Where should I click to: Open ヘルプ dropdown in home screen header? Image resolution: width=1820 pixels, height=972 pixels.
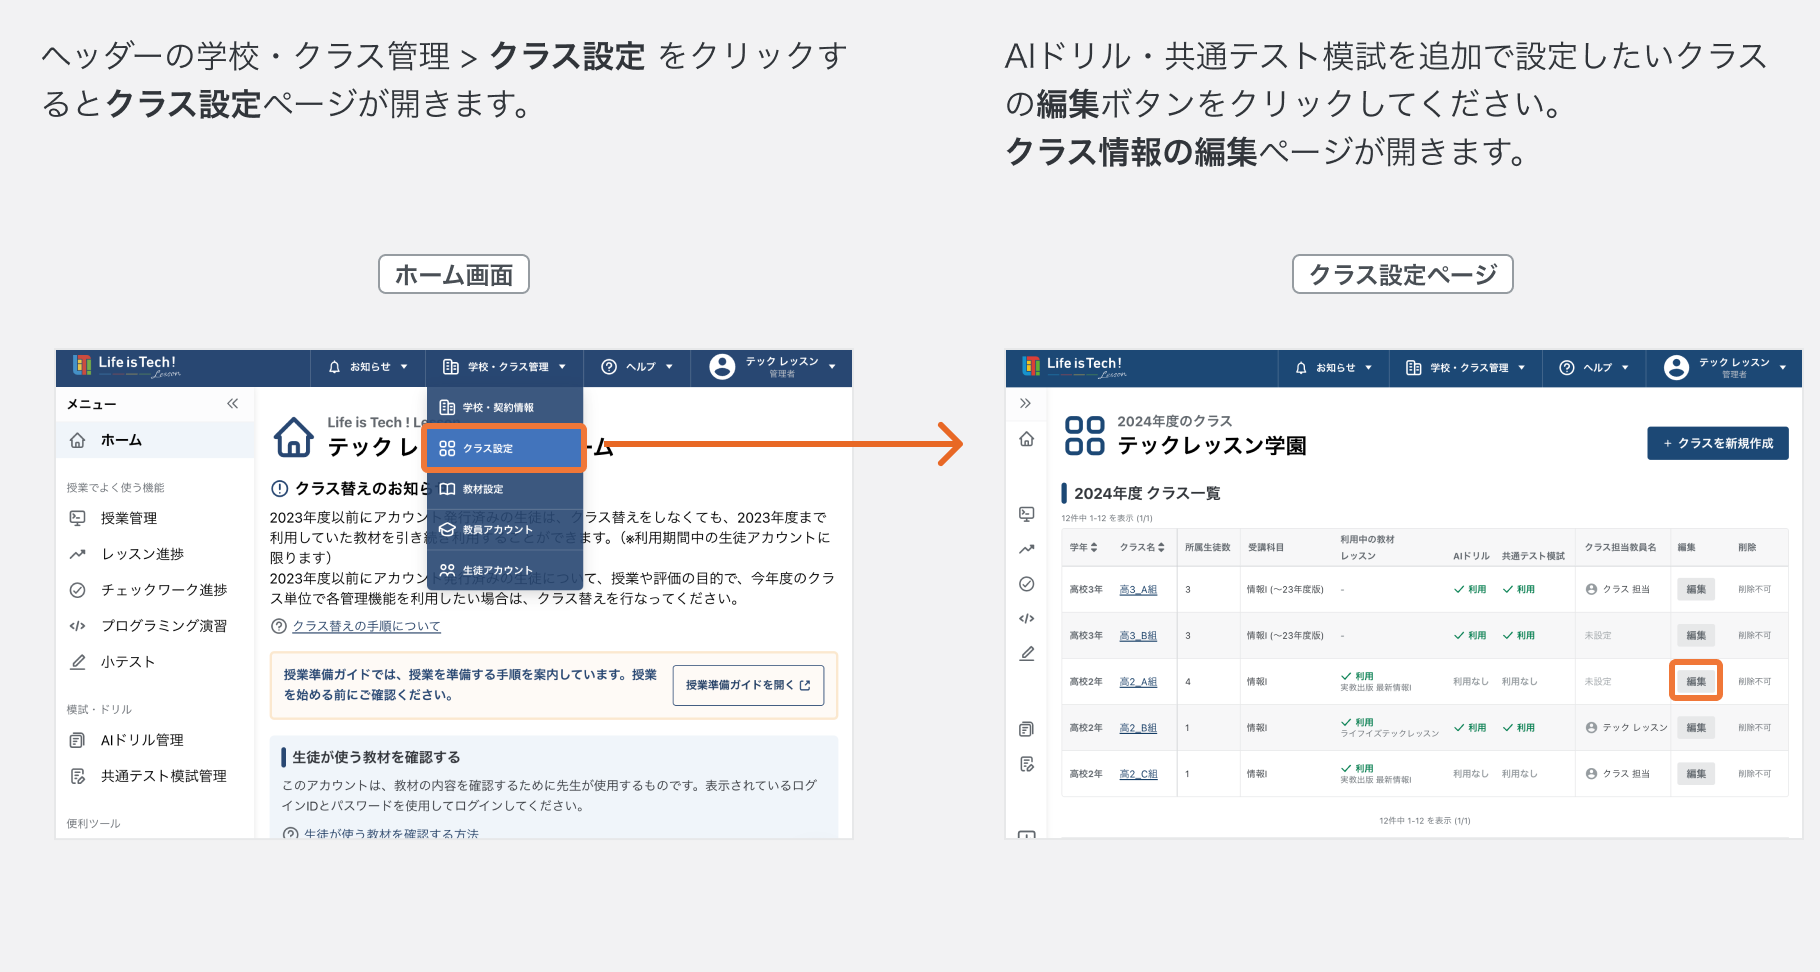click(637, 367)
